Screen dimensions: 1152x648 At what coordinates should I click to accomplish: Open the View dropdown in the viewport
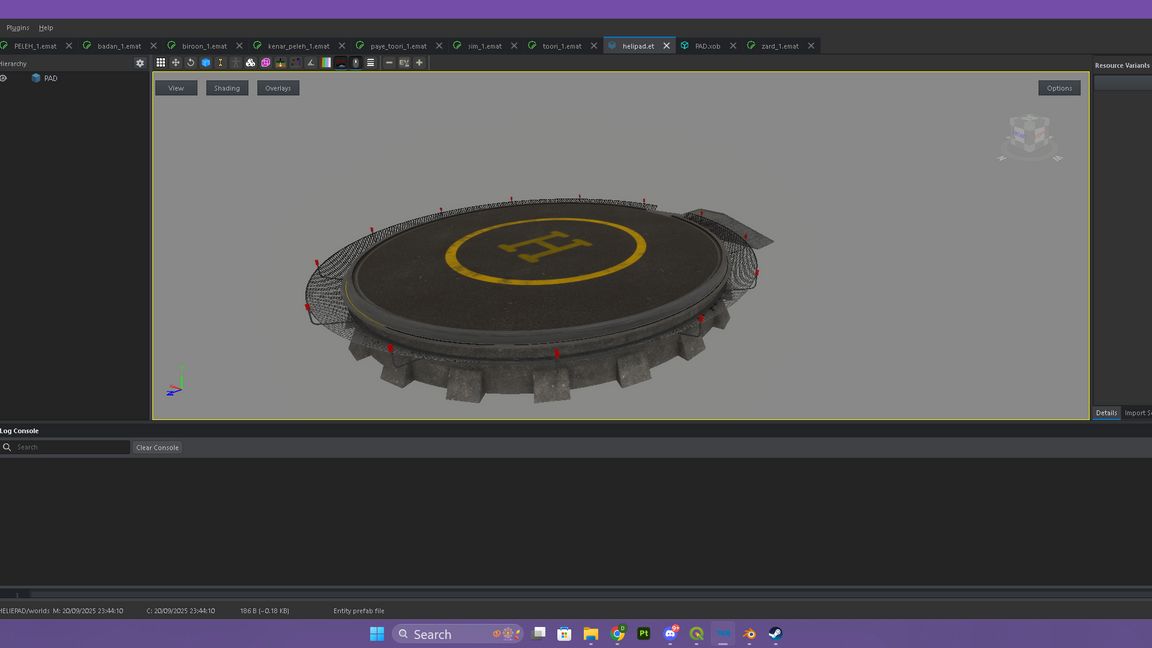point(176,88)
